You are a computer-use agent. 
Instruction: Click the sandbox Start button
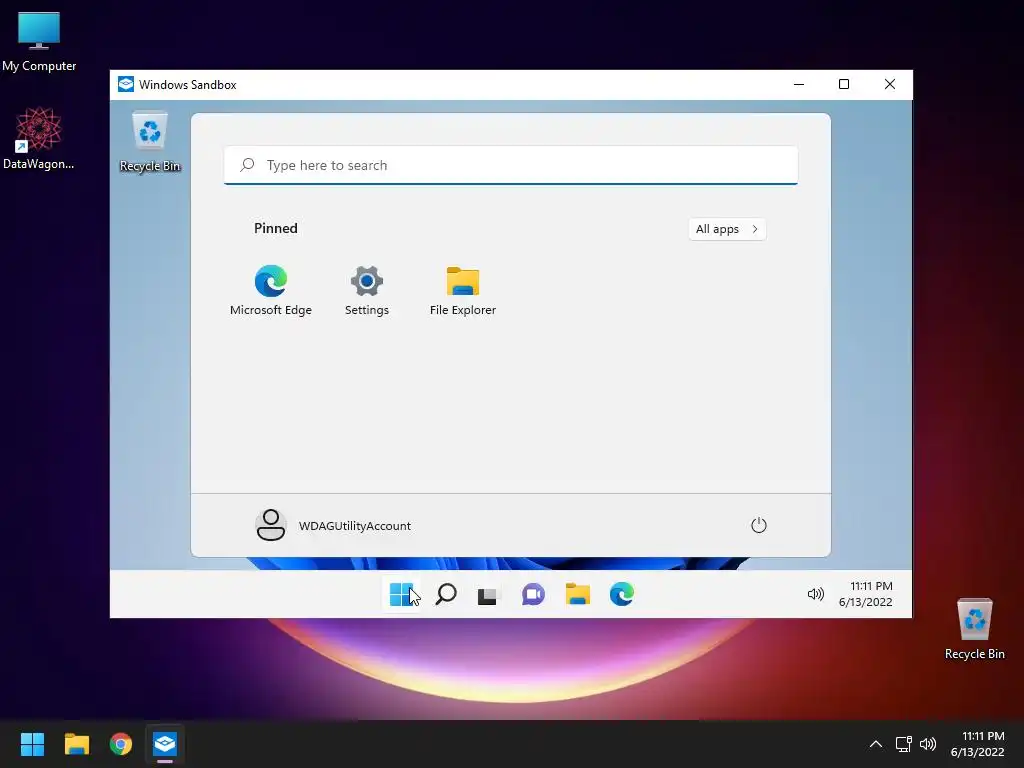coord(401,594)
